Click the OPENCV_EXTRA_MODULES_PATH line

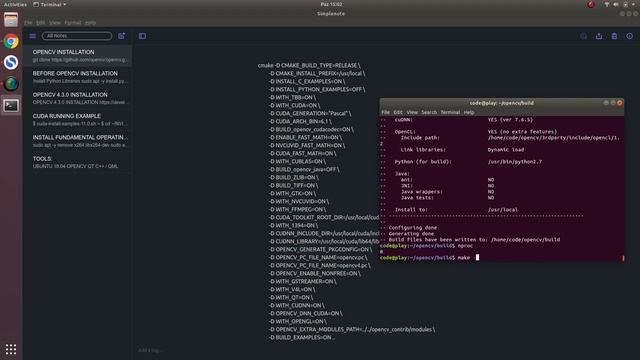click(x=353, y=329)
